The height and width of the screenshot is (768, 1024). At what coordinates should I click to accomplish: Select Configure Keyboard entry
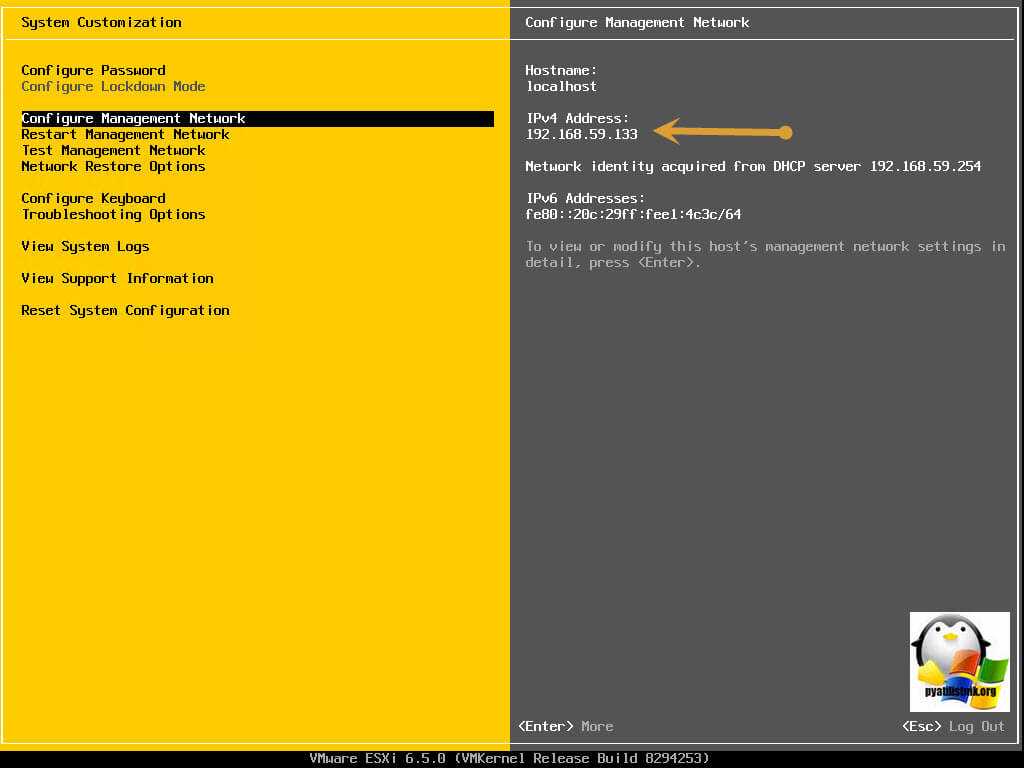pyautogui.click(x=93, y=198)
